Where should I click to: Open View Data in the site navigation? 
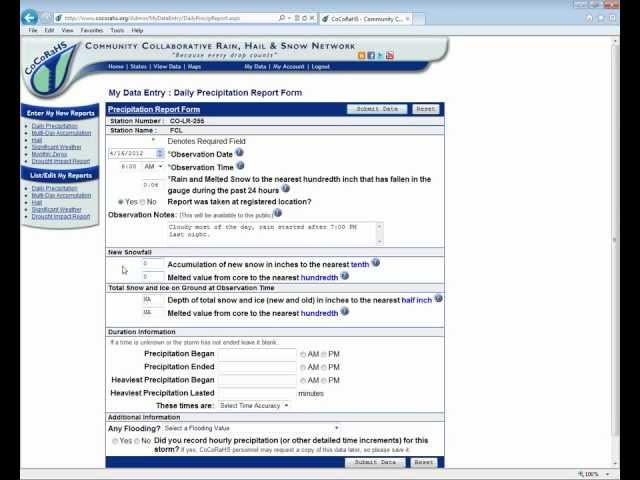(167, 67)
